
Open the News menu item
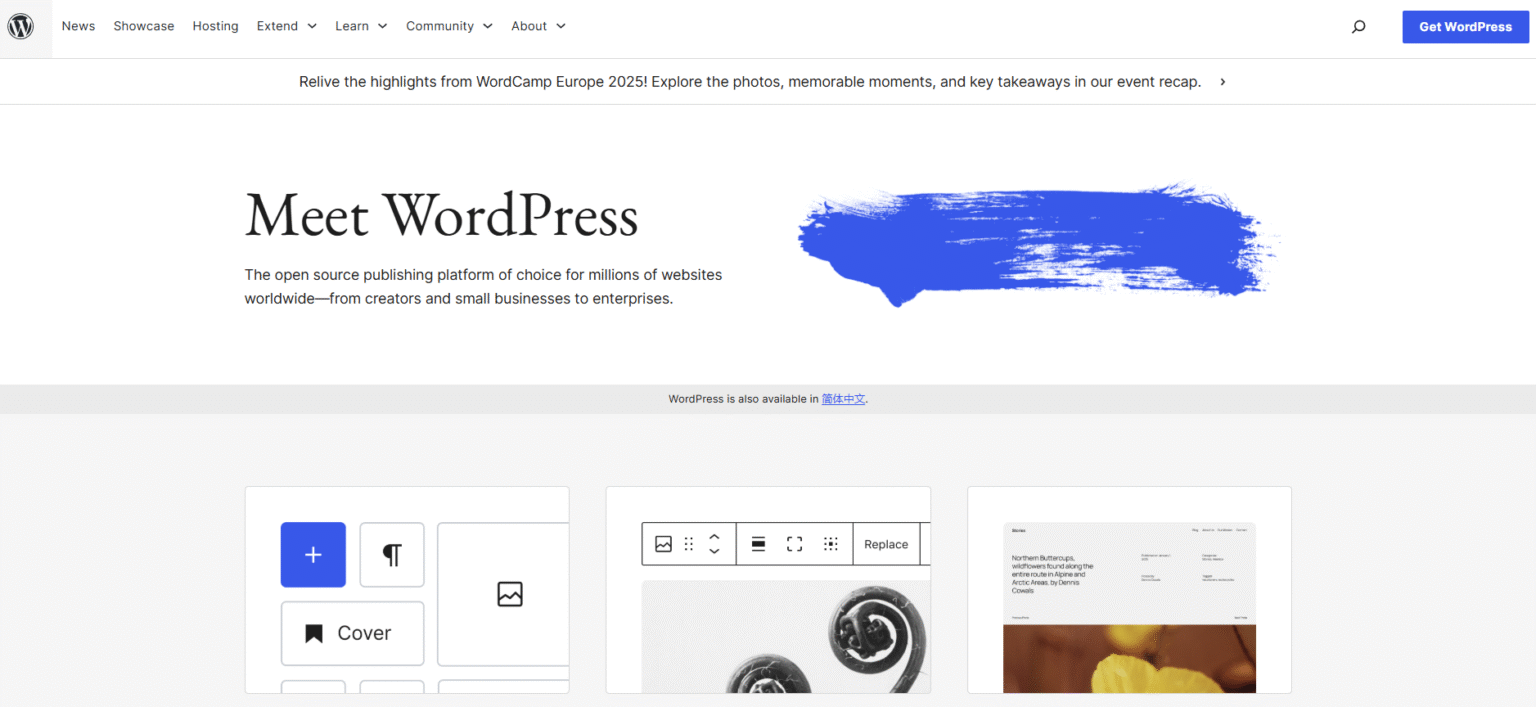coord(78,26)
